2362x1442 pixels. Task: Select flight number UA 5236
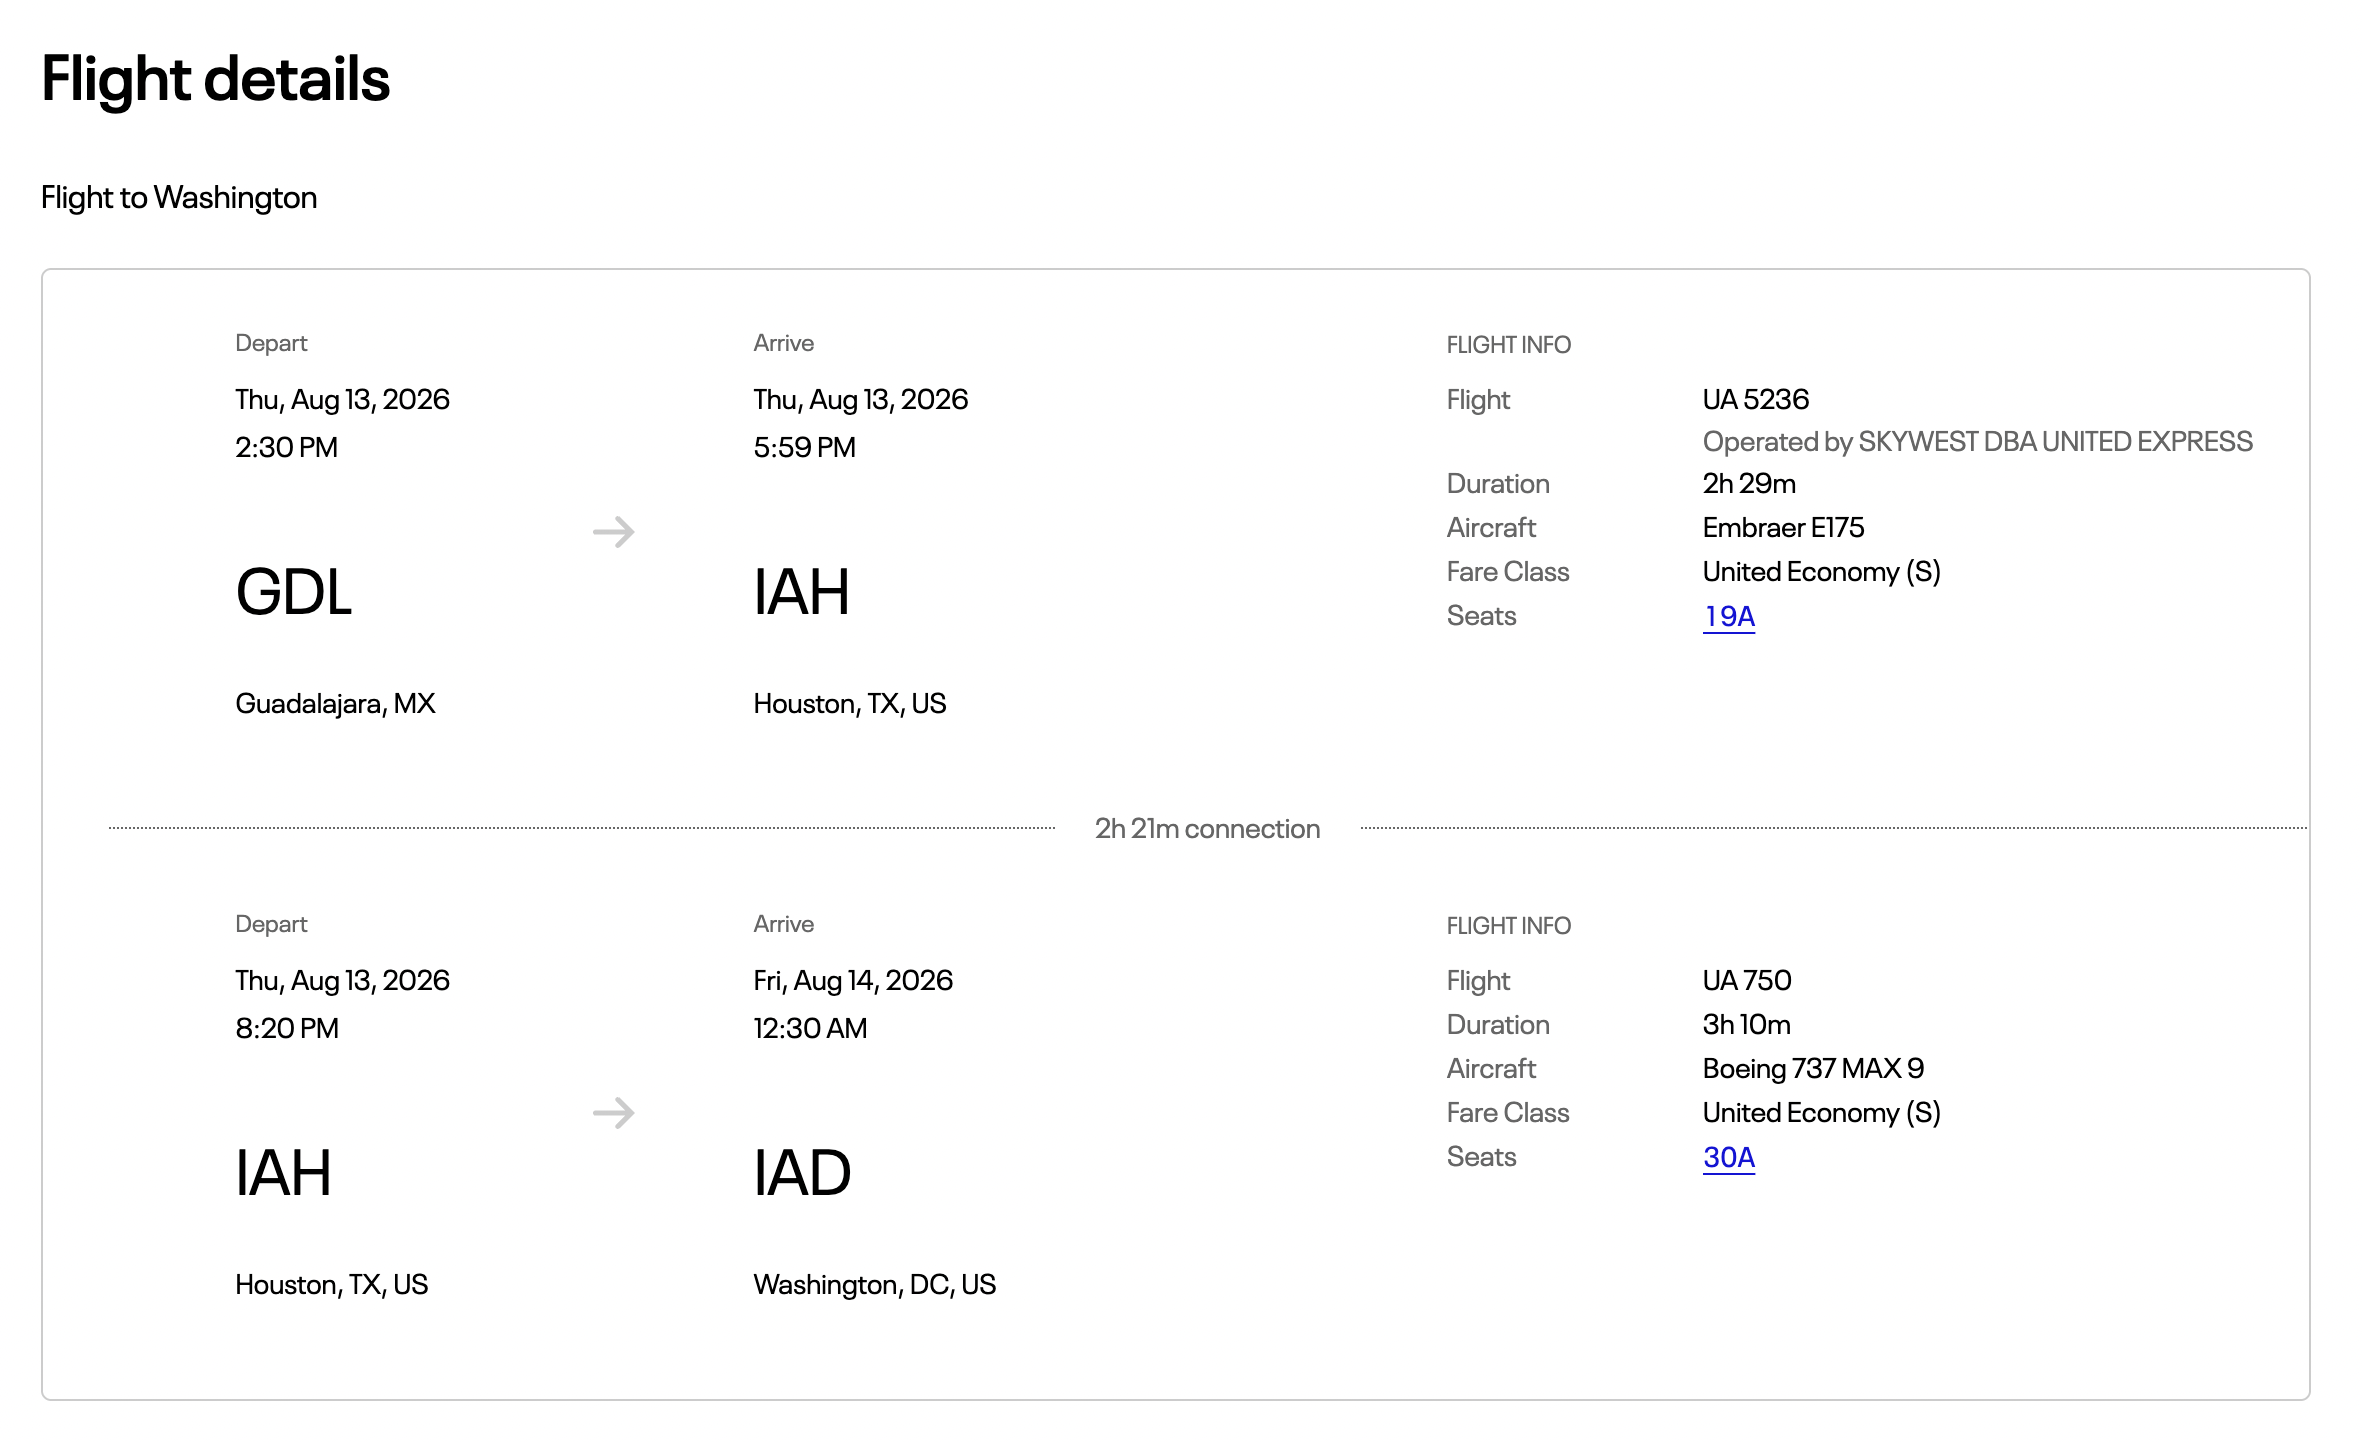[1756, 400]
